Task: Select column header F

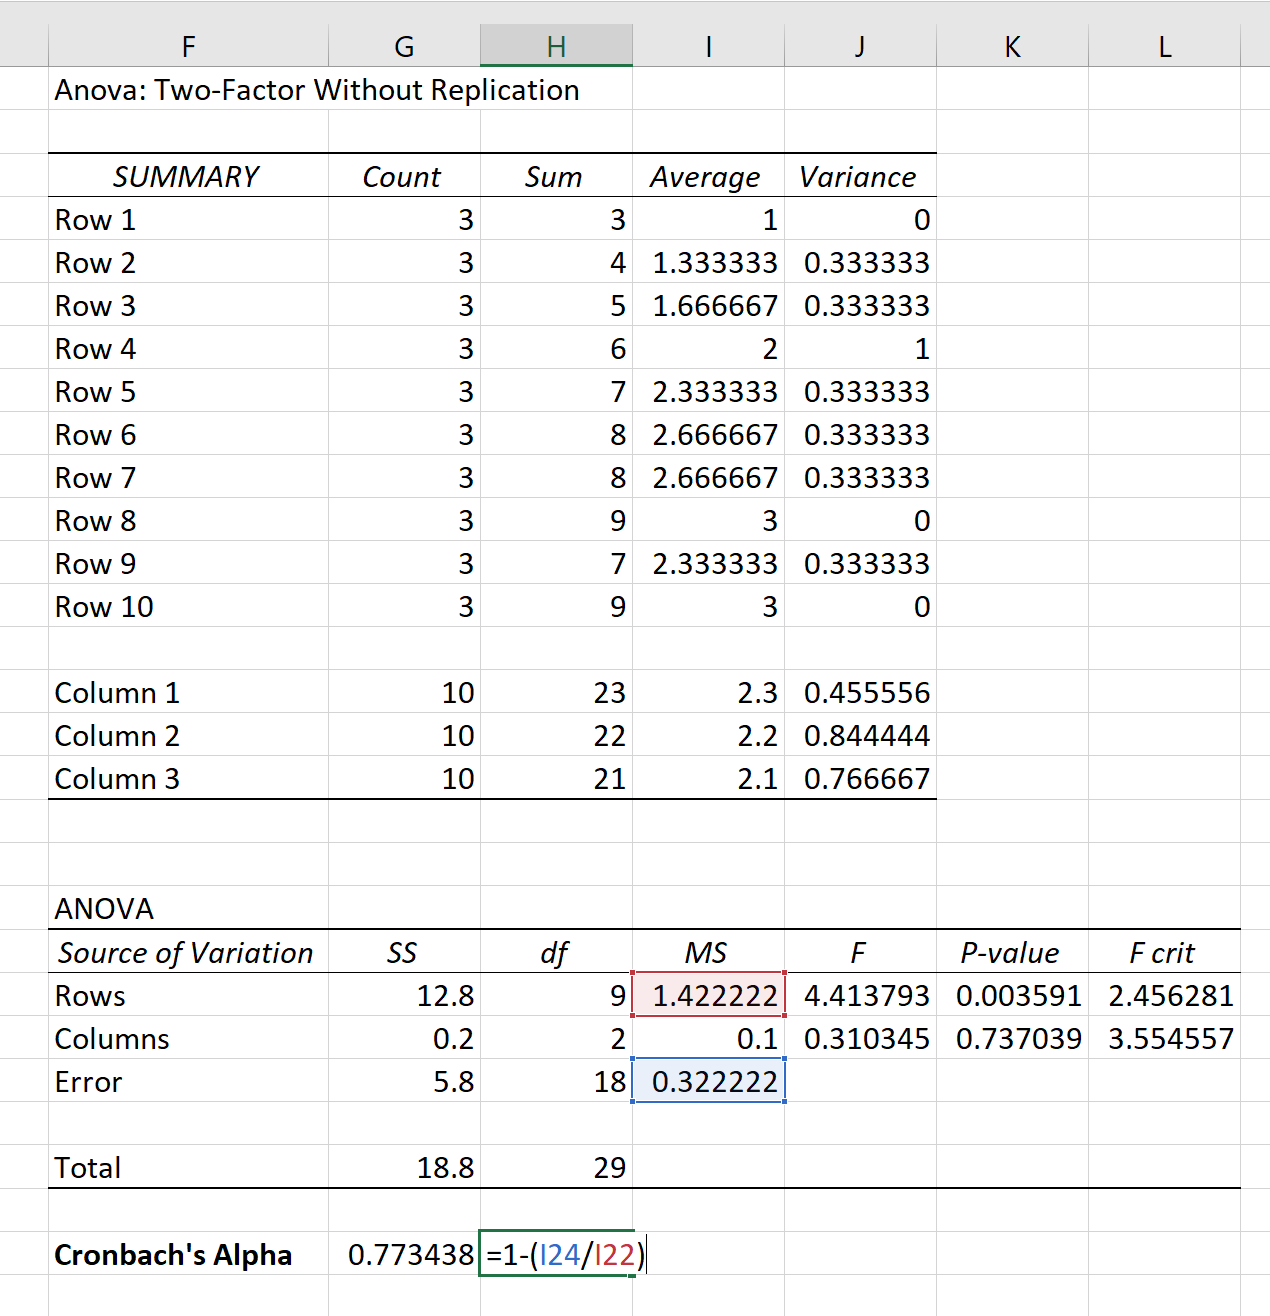Action: 188,45
